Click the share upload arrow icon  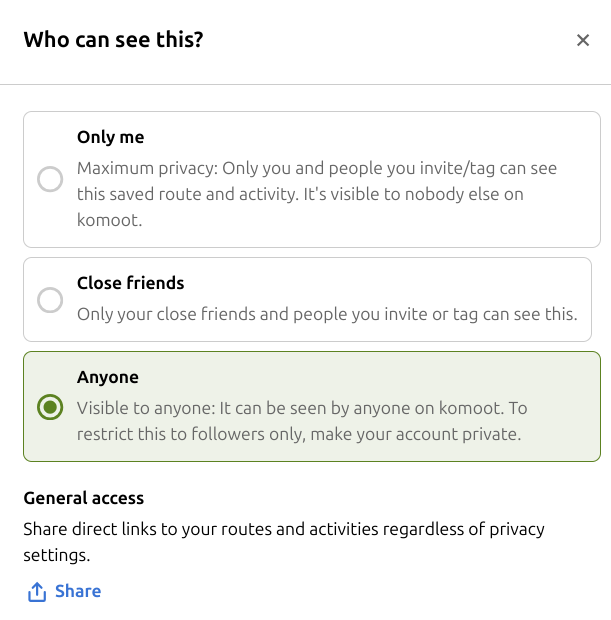[37, 592]
